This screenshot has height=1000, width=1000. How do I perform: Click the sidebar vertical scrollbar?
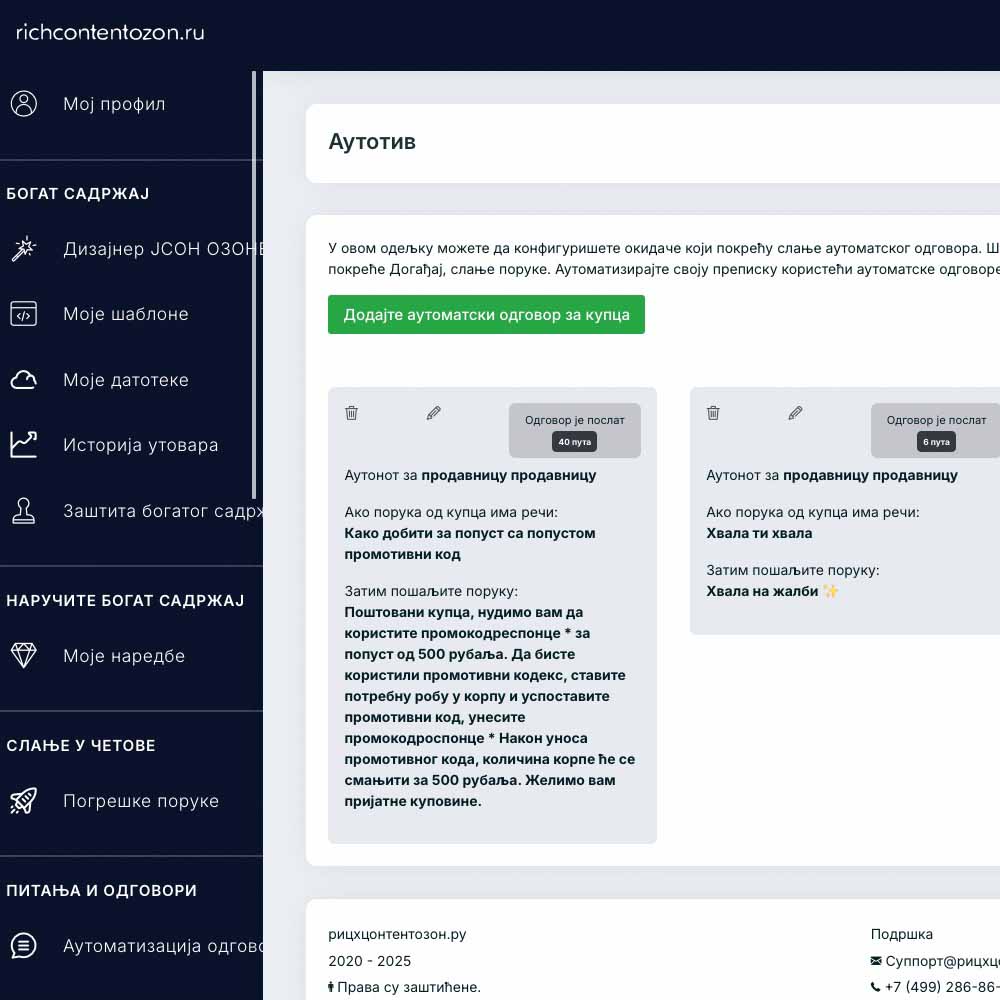[x=254, y=284]
